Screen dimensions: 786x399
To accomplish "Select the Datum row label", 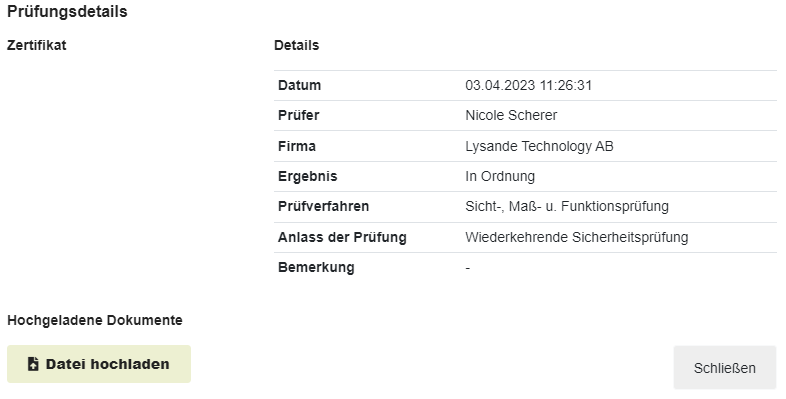I will point(299,85).
